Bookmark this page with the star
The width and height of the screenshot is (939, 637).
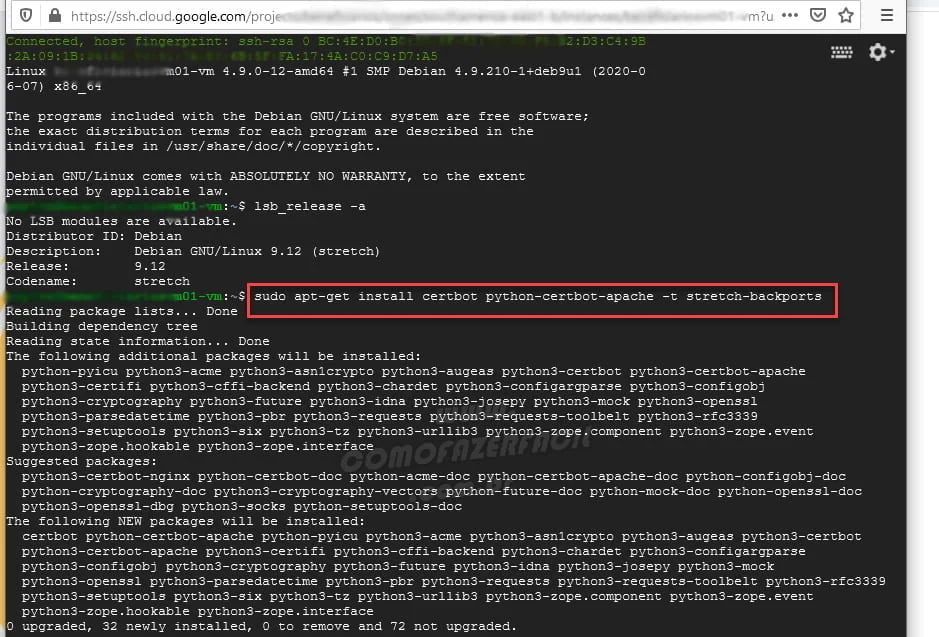pyautogui.click(x=846, y=15)
